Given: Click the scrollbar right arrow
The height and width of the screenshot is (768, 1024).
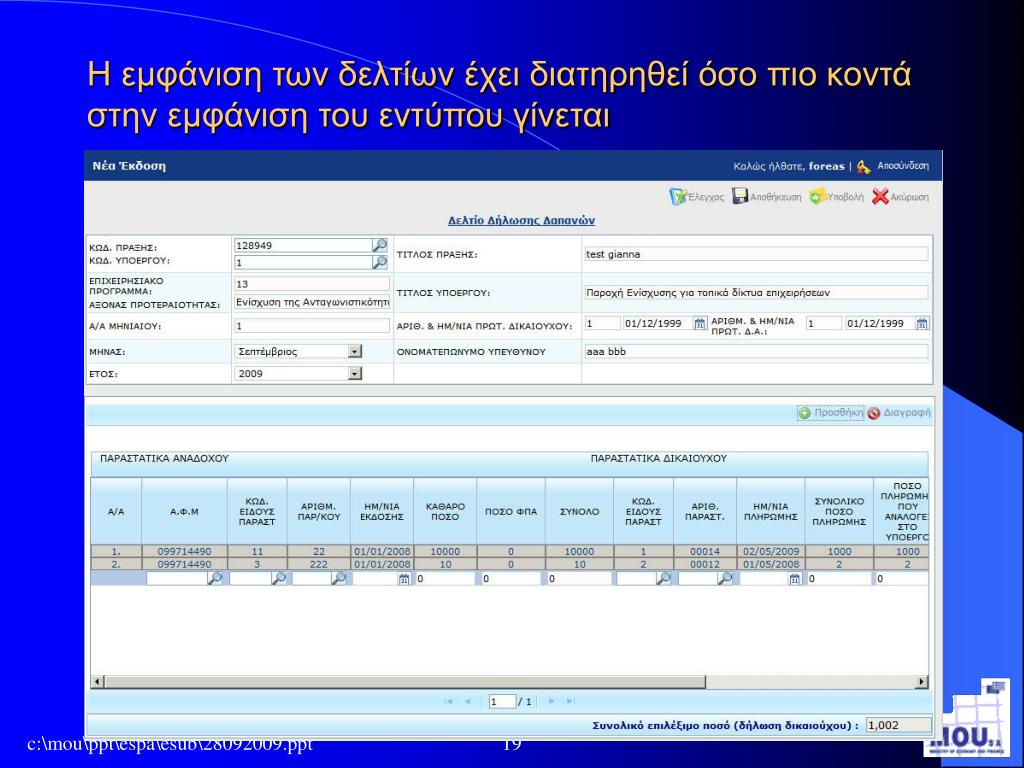Looking at the screenshot, I should coord(921,682).
